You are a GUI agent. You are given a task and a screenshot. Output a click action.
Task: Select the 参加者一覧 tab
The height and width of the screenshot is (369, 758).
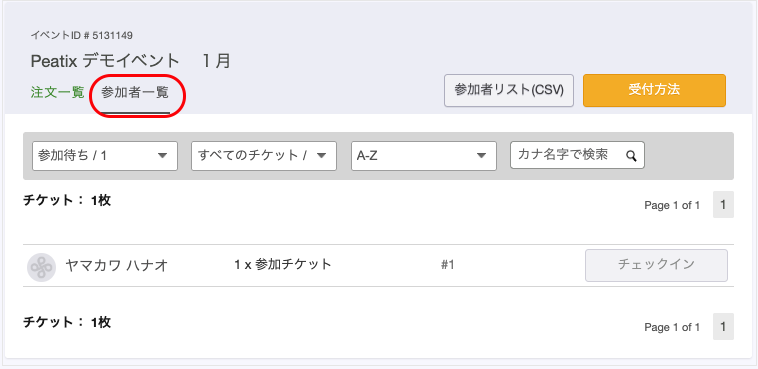pos(135,93)
